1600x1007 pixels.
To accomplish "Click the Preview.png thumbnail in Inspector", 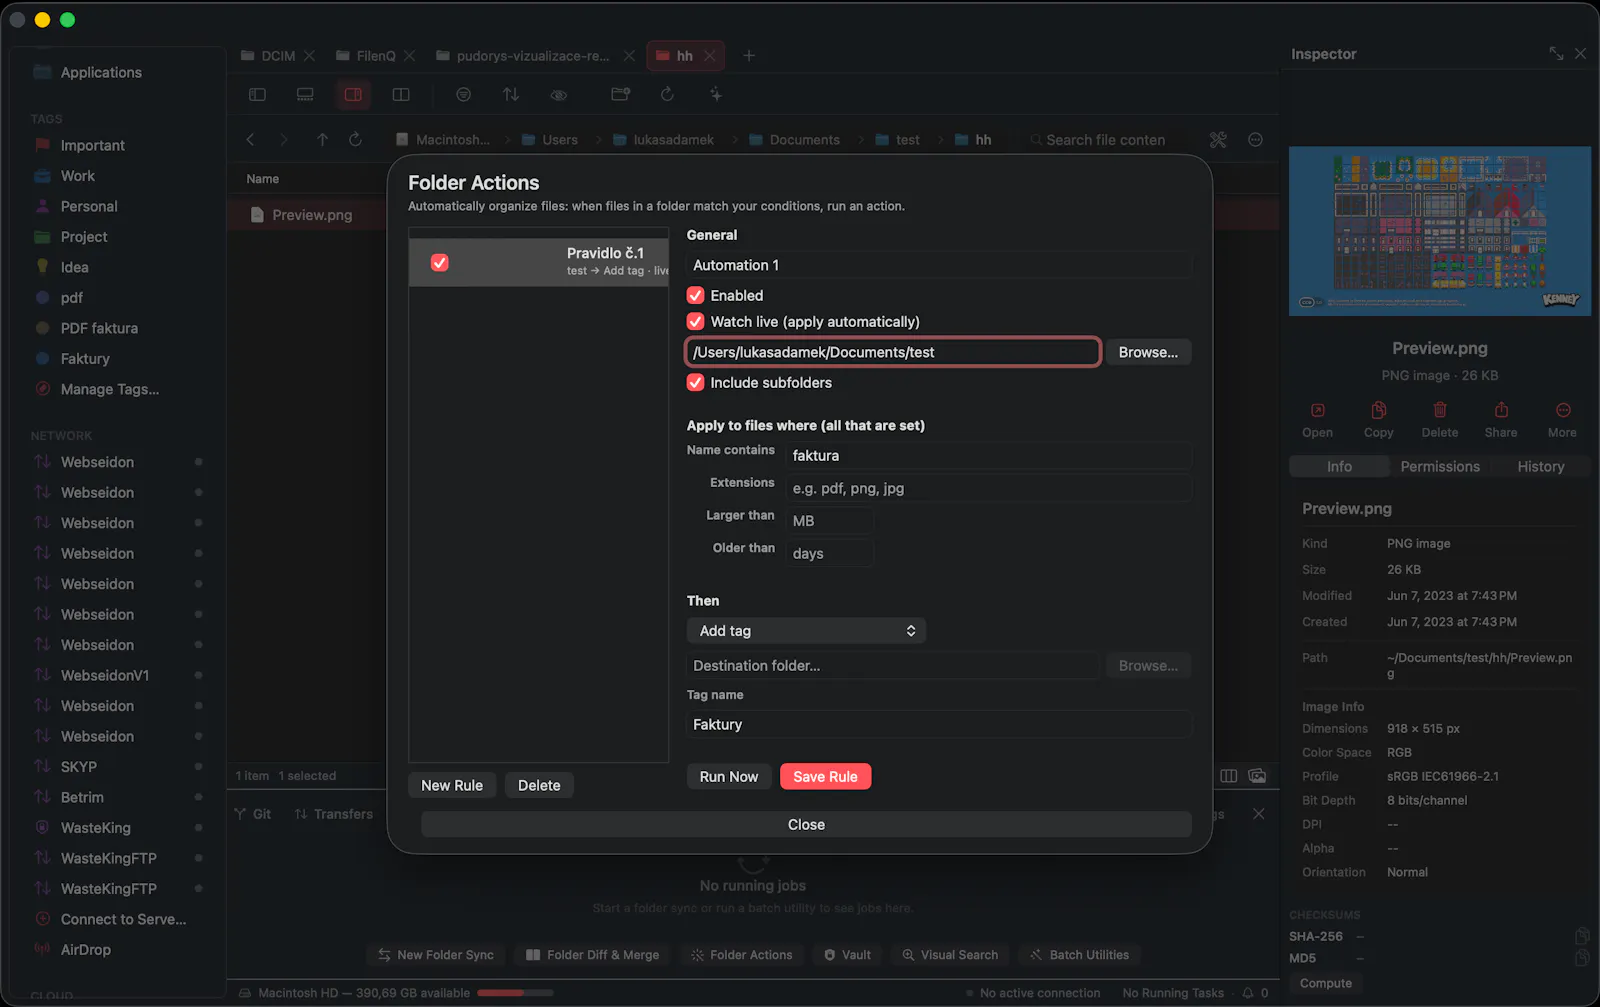I will tap(1440, 231).
